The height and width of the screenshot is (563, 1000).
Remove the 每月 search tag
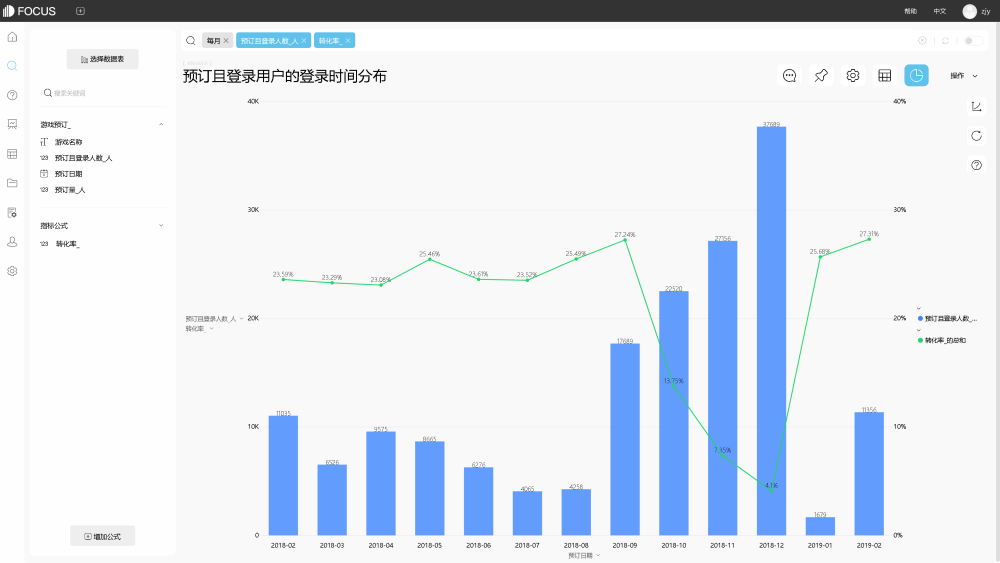tap(226, 41)
